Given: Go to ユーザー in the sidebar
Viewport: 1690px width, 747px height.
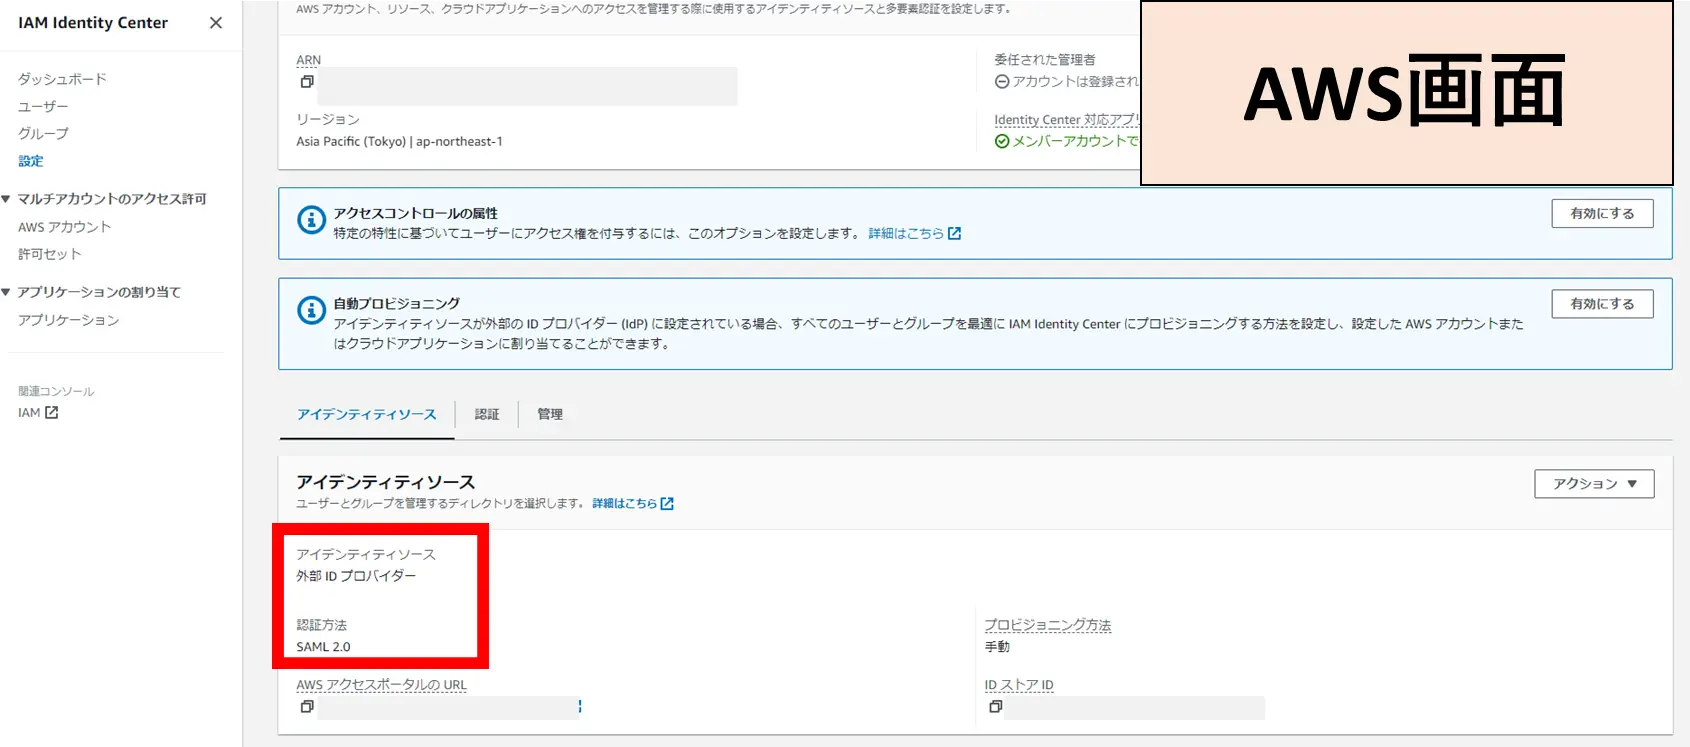Looking at the screenshot, I should click(43, 107).
